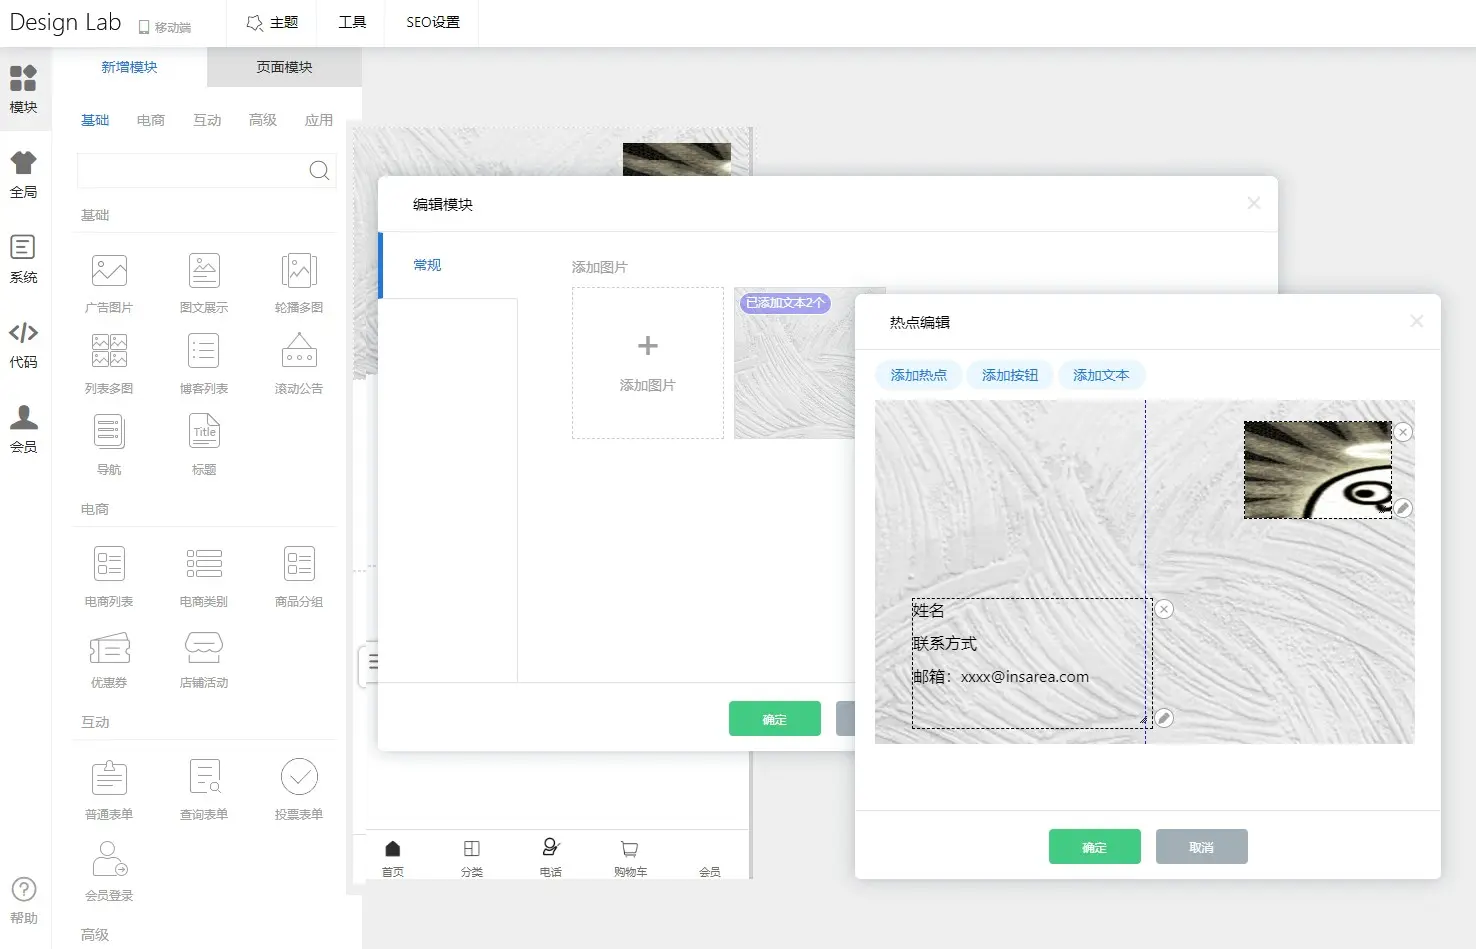Click the module search input field

click(192, 171)
